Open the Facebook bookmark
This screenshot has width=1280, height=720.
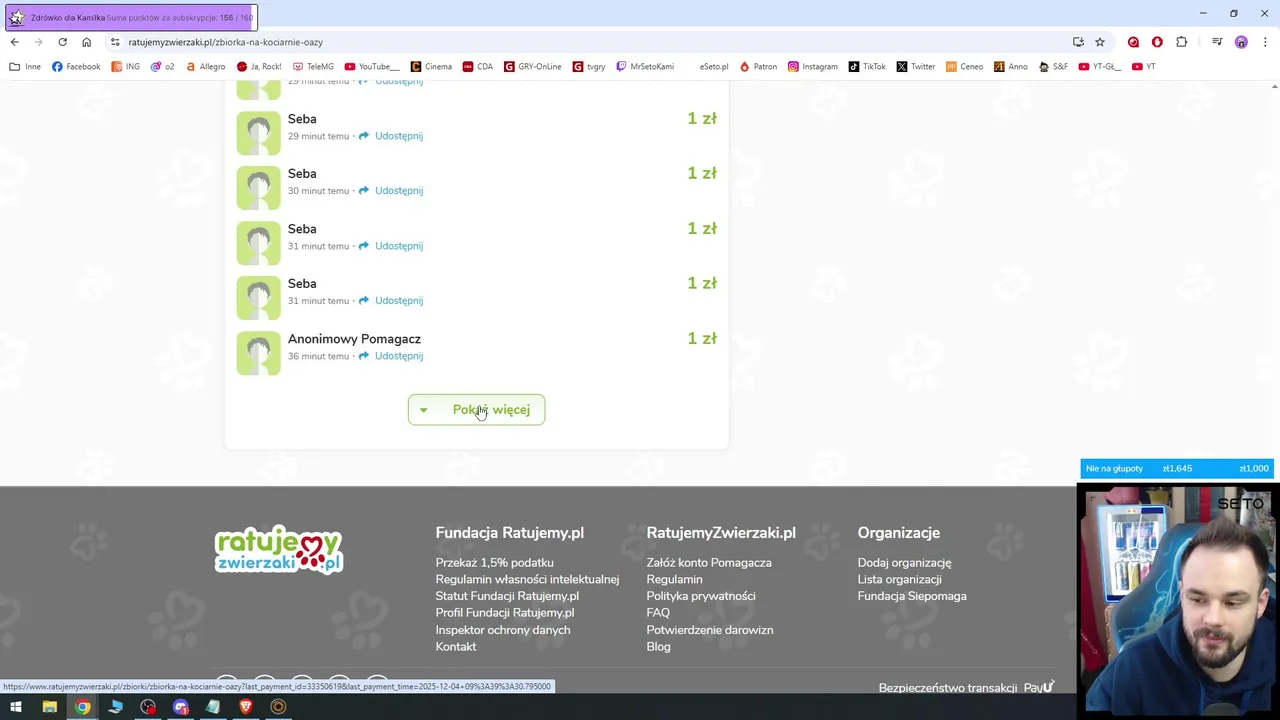coord(76,67)
